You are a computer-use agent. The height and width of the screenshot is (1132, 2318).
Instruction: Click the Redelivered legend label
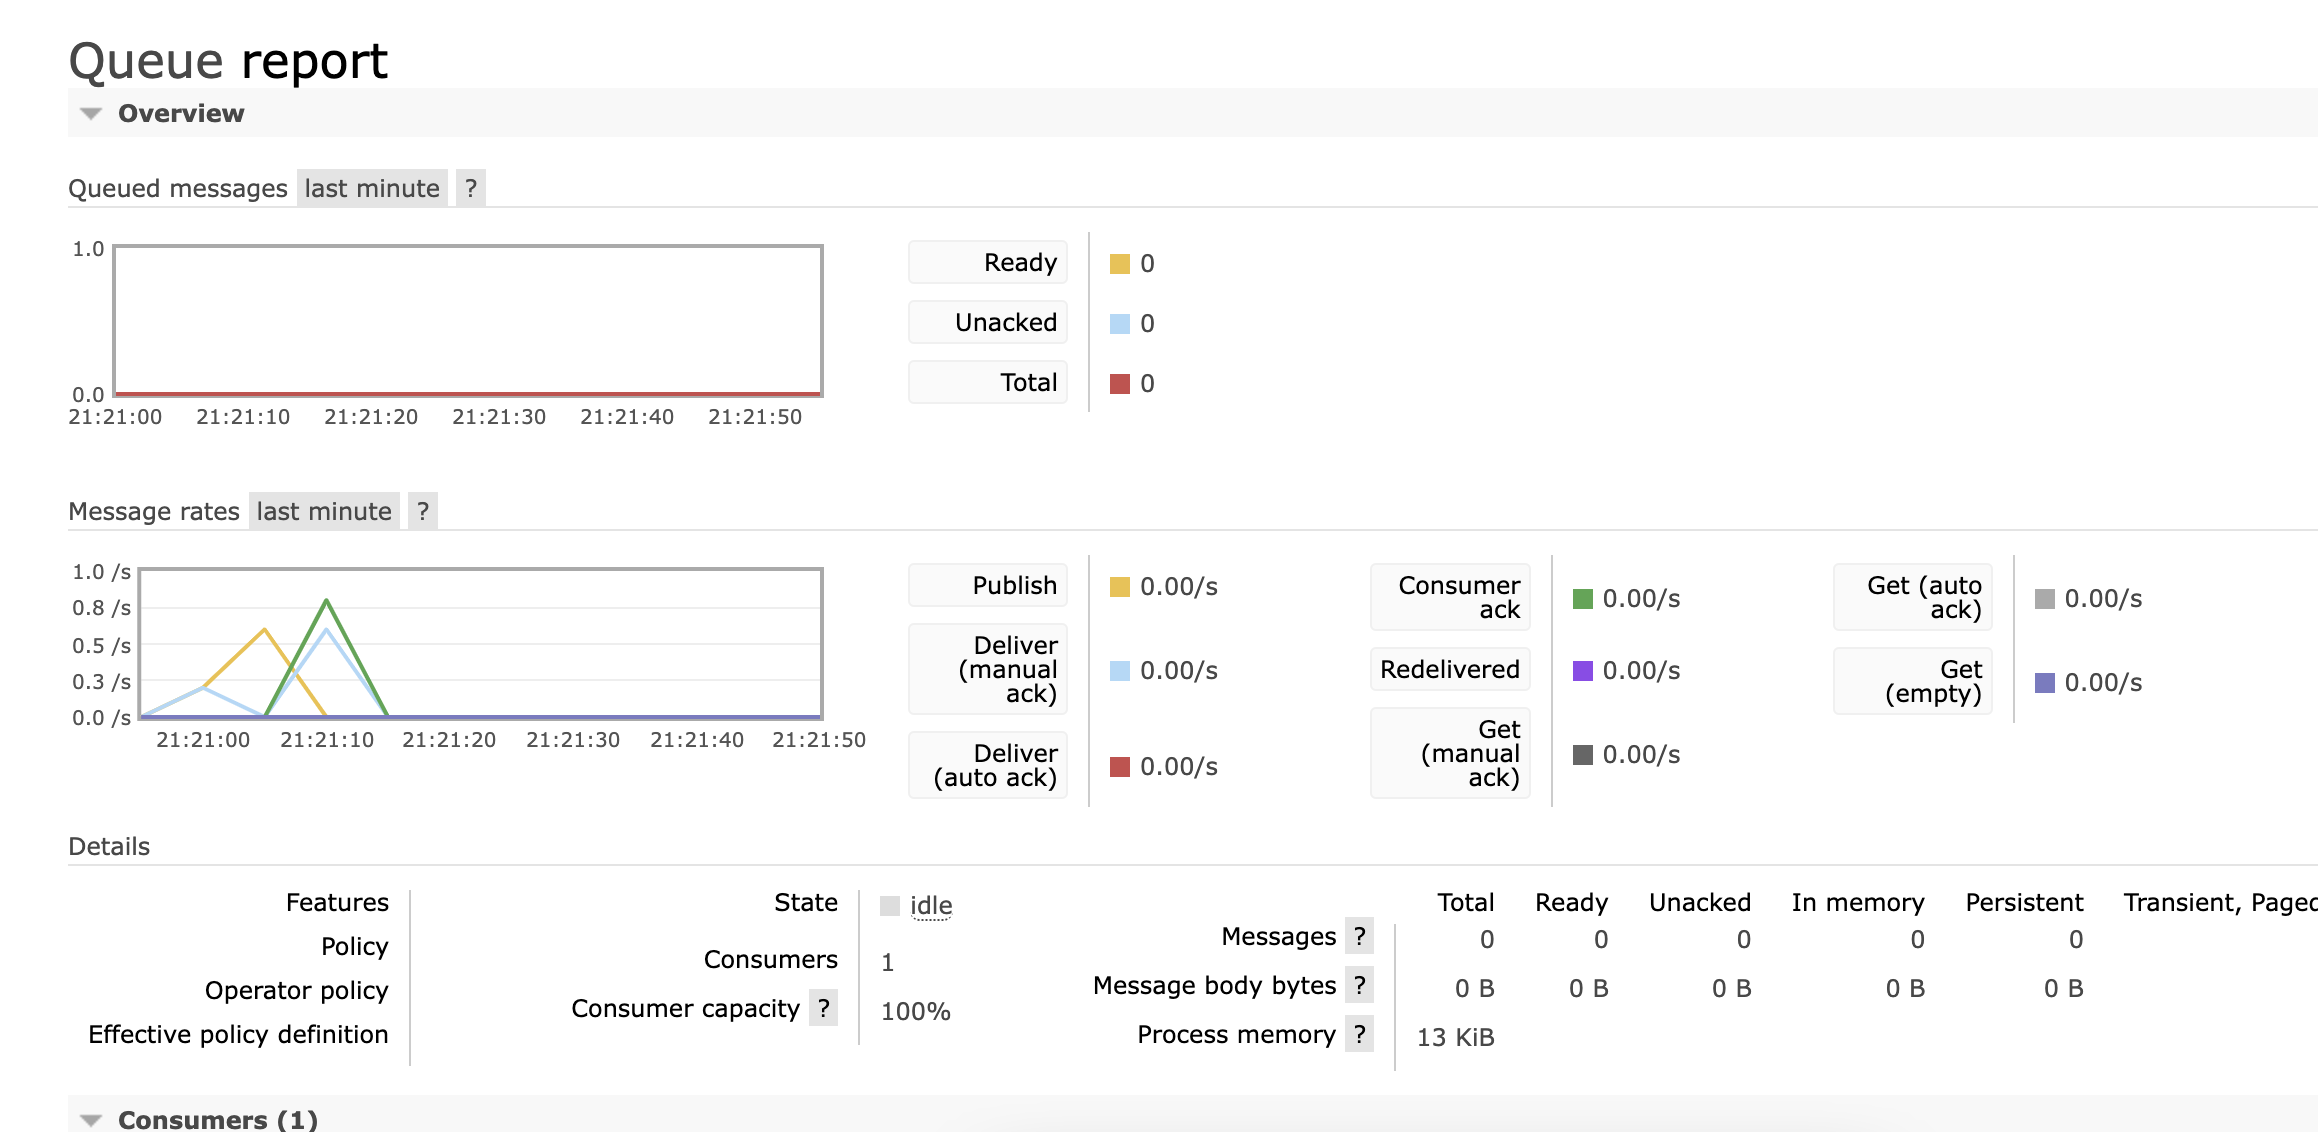[x=1450, y=670]
